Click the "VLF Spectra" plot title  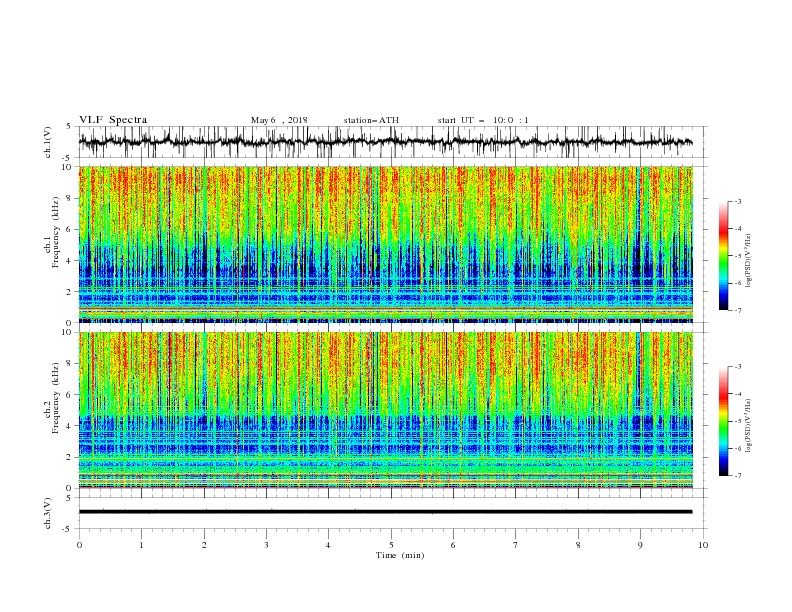pyautogui.click(x=113, y=120)
